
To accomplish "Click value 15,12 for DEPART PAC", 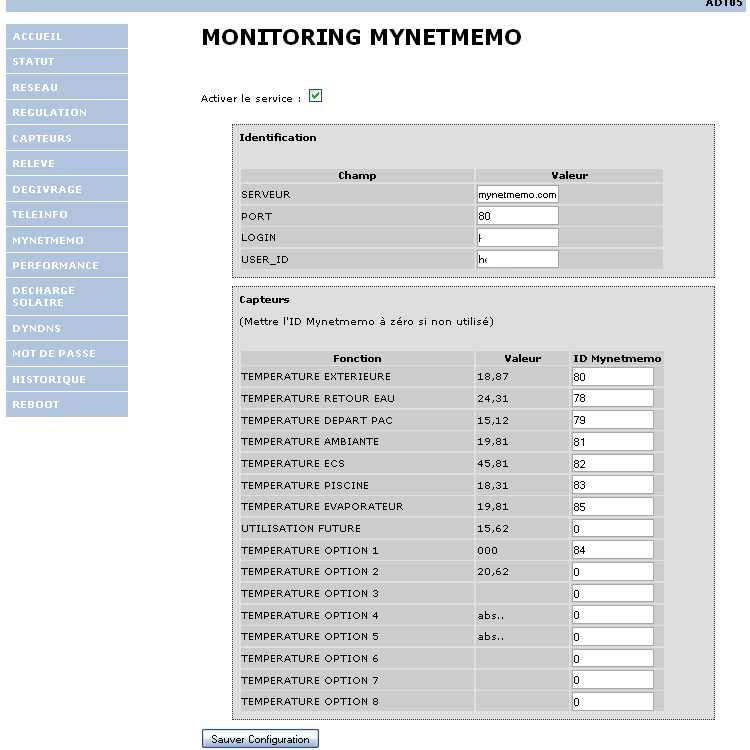I will (x=493, y=420).
